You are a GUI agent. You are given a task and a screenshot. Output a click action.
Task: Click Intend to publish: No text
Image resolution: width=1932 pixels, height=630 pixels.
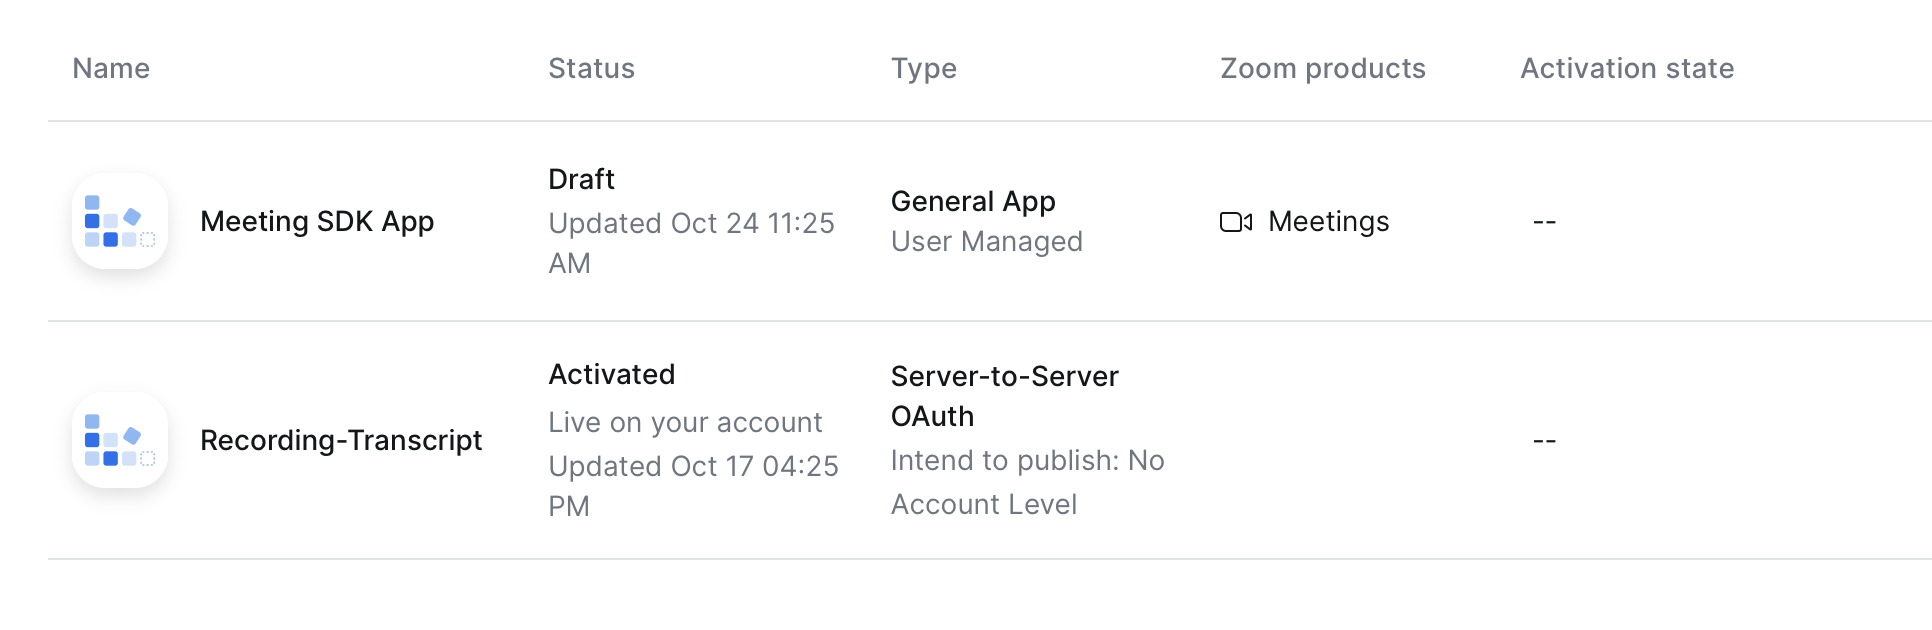pyautogui.click(x=1027, y=460)
